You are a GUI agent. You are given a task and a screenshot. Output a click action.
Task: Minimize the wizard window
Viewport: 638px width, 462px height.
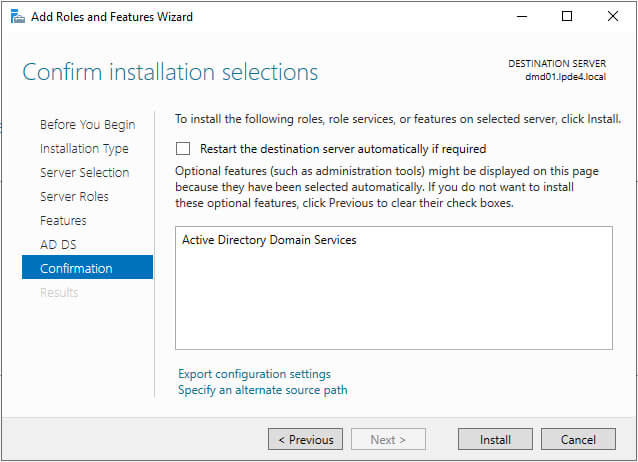[522, 17]
